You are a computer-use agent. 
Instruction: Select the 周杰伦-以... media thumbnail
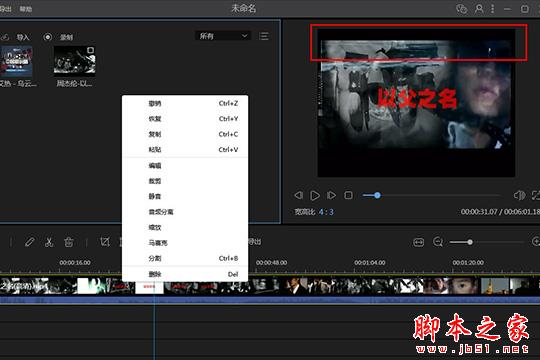[x=75, y=61]
